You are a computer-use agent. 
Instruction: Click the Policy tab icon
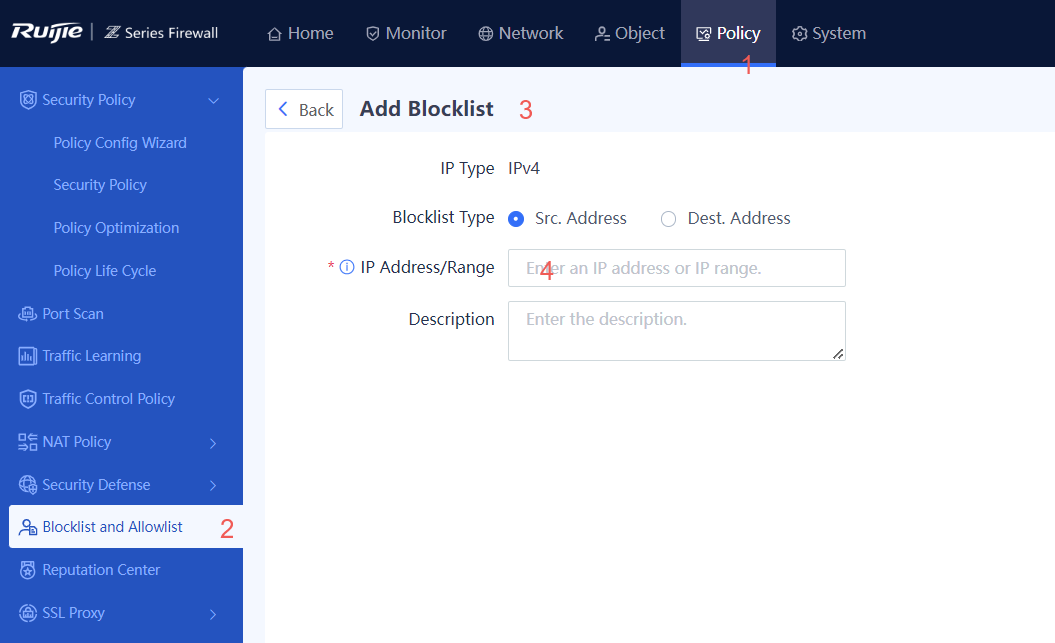click(703, 34)
